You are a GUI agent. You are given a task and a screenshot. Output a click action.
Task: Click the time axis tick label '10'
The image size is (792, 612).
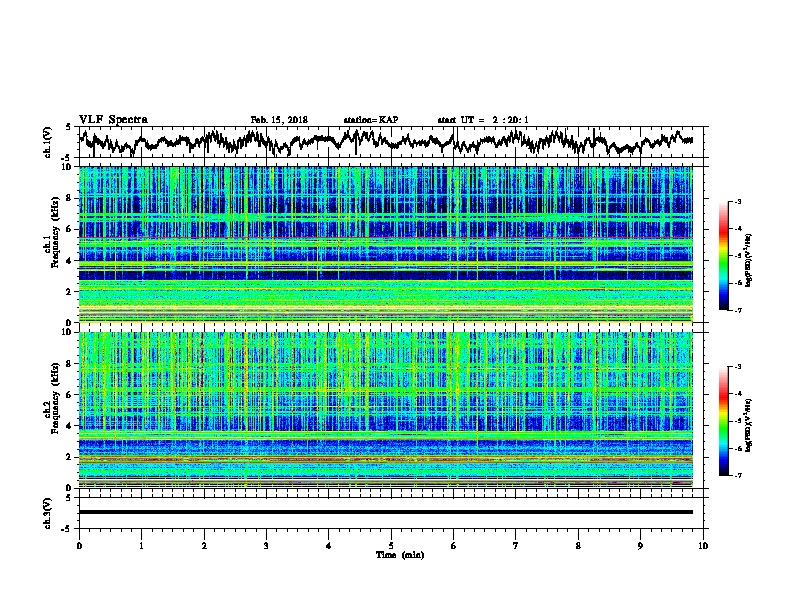pyautogui.click(x=703, y=546)
